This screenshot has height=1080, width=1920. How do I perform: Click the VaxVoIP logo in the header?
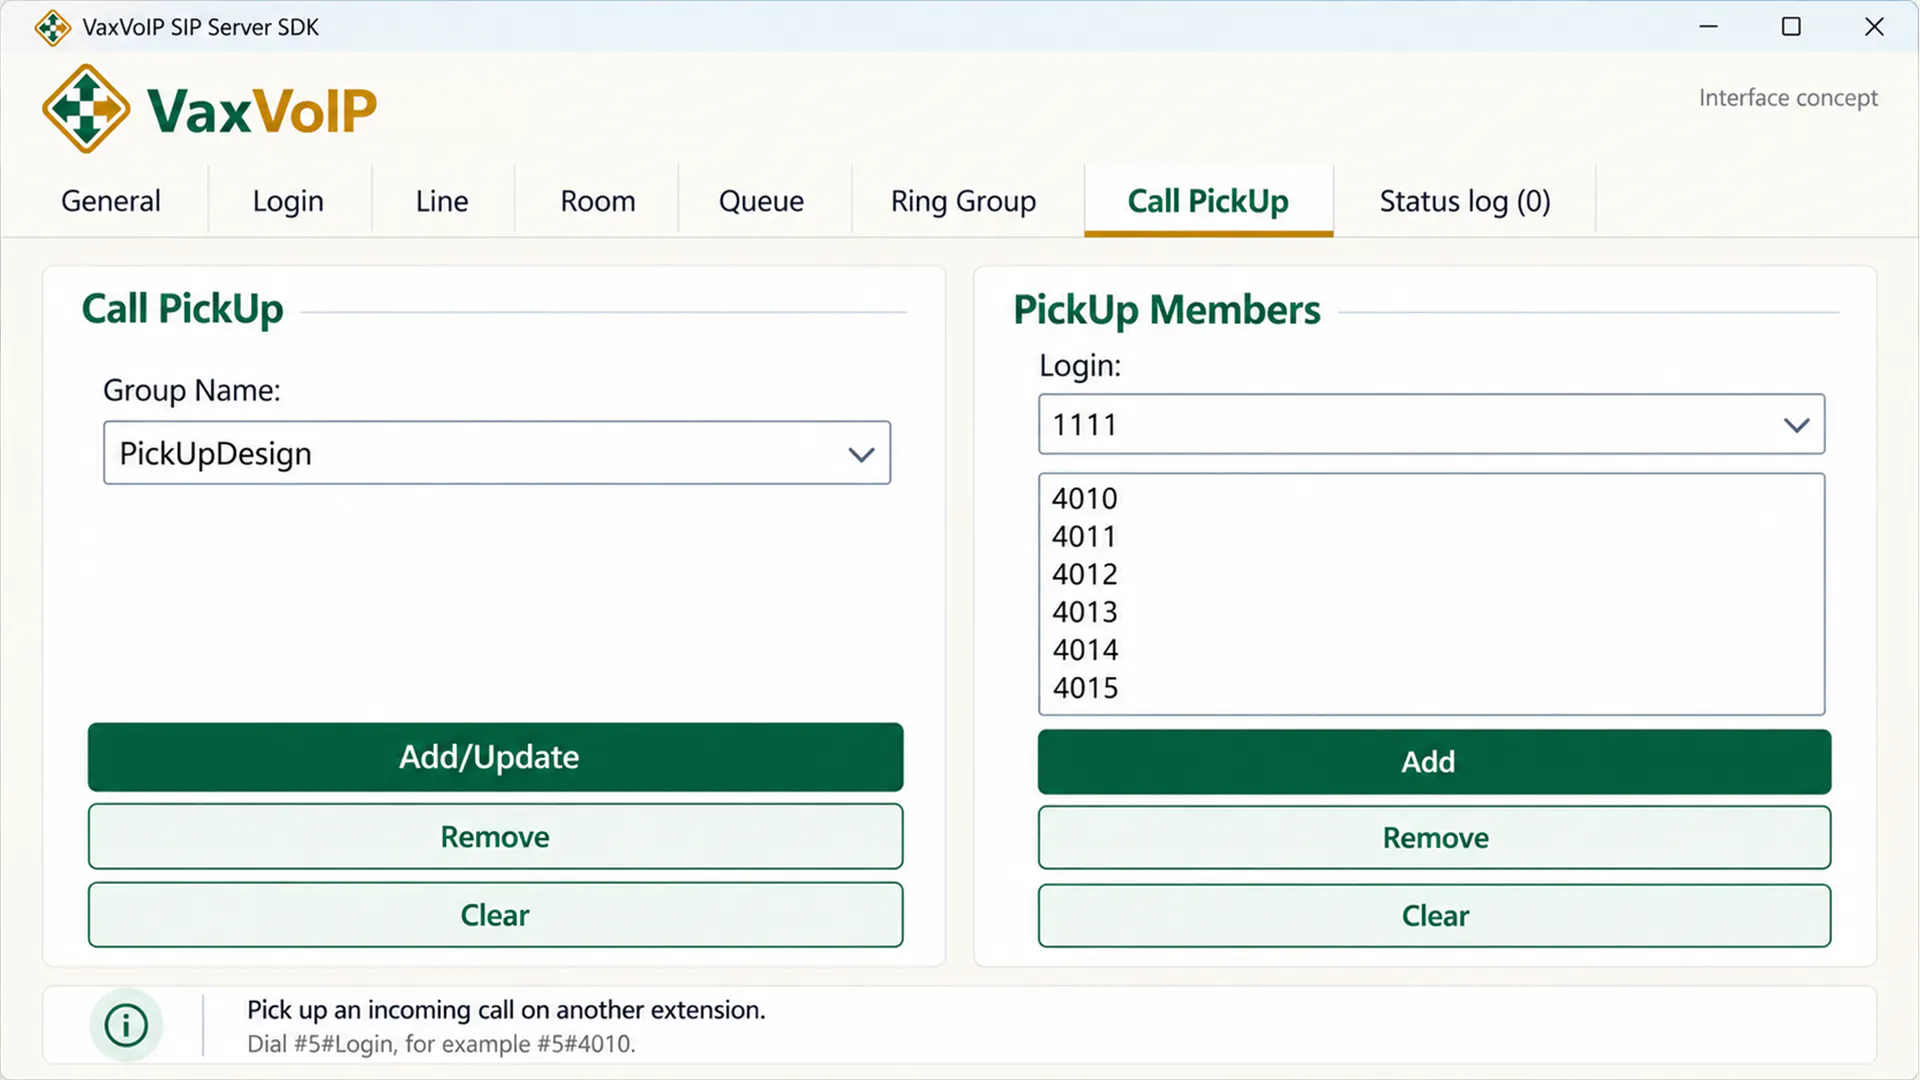pyautogui.click(x=209, y=109)
